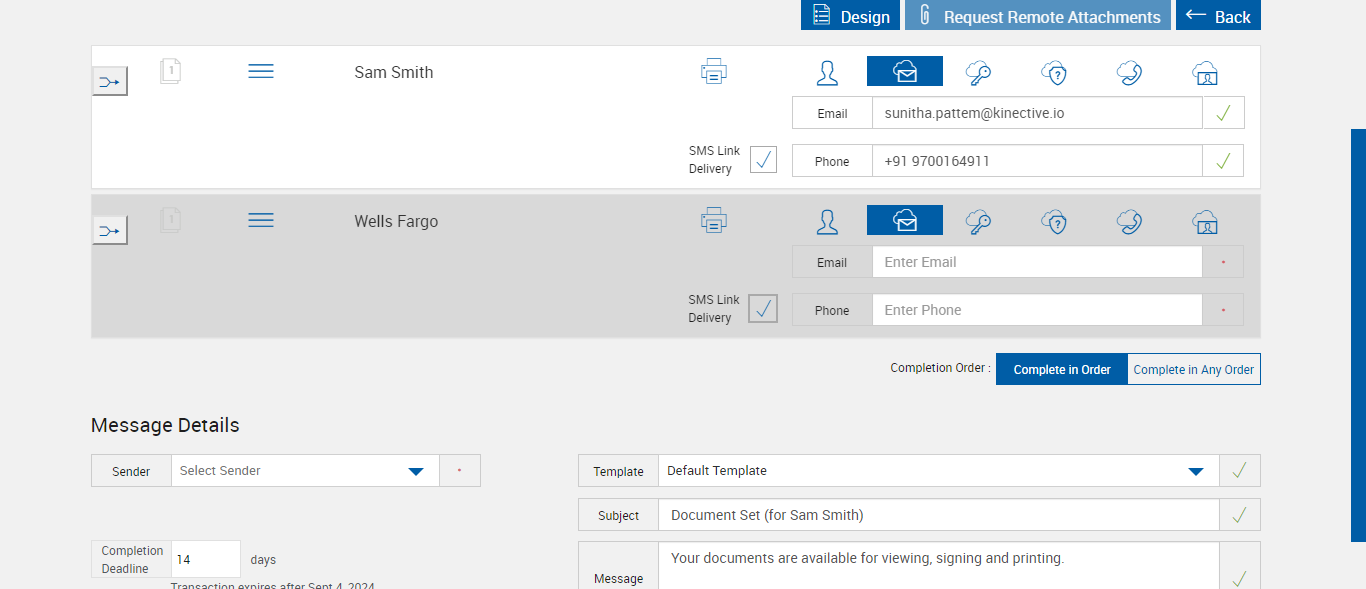Toggle SMS Link Delivery checkbox for Wells Fargo
Screen dimensions: 1366x589
pyautogui.click(x=763, y=309)
